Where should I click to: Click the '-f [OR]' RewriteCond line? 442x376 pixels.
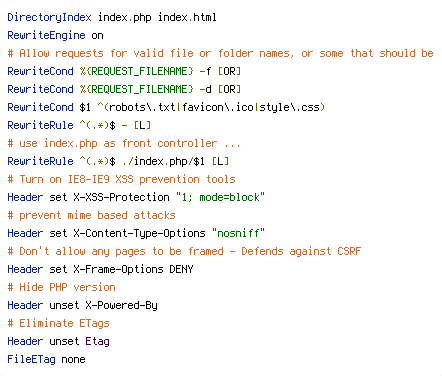pos(124,71)
